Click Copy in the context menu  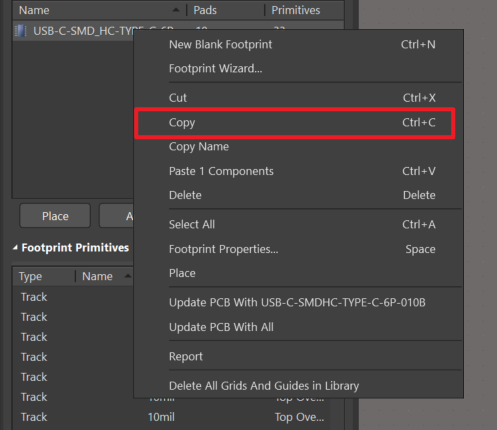[x=298, y=122]
